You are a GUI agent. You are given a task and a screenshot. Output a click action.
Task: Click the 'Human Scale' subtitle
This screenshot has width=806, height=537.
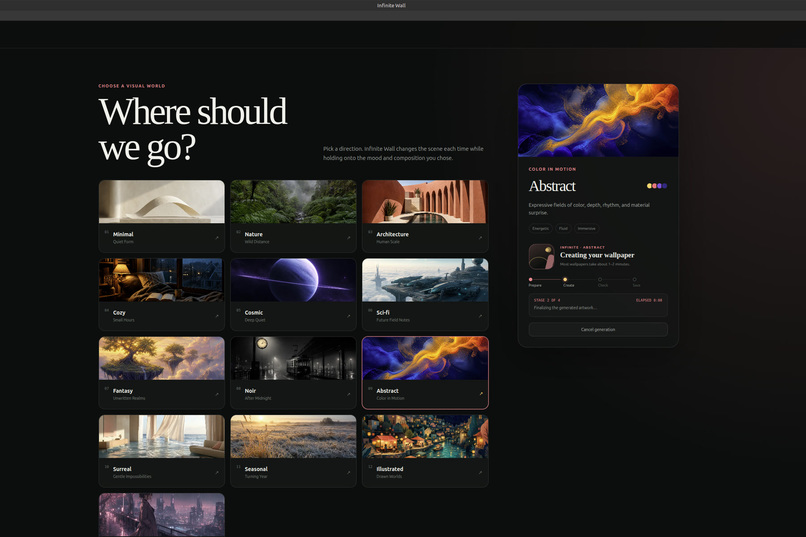388,242
